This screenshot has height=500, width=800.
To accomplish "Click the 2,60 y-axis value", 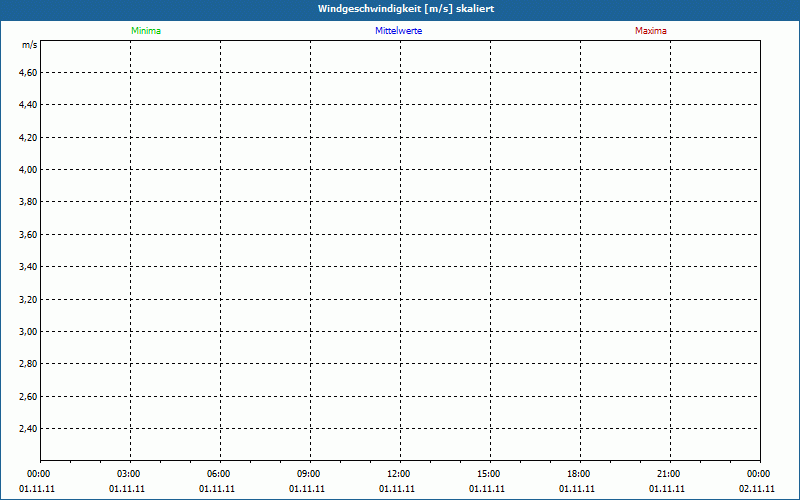I will [x=28, y=396].
